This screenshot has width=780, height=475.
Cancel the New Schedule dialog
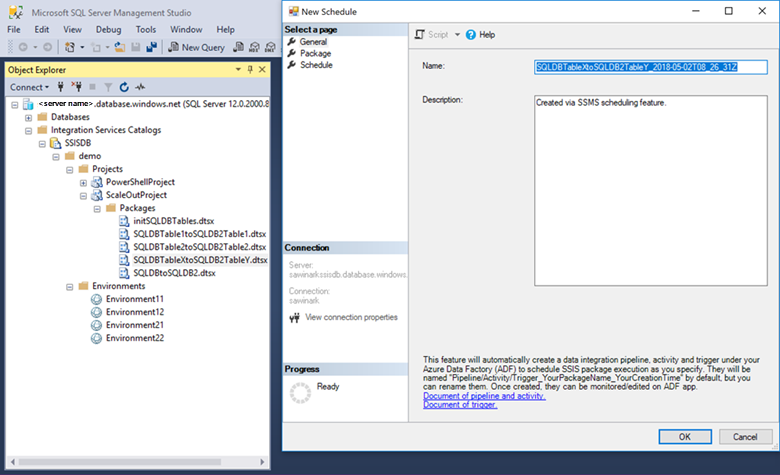(745, 437)
